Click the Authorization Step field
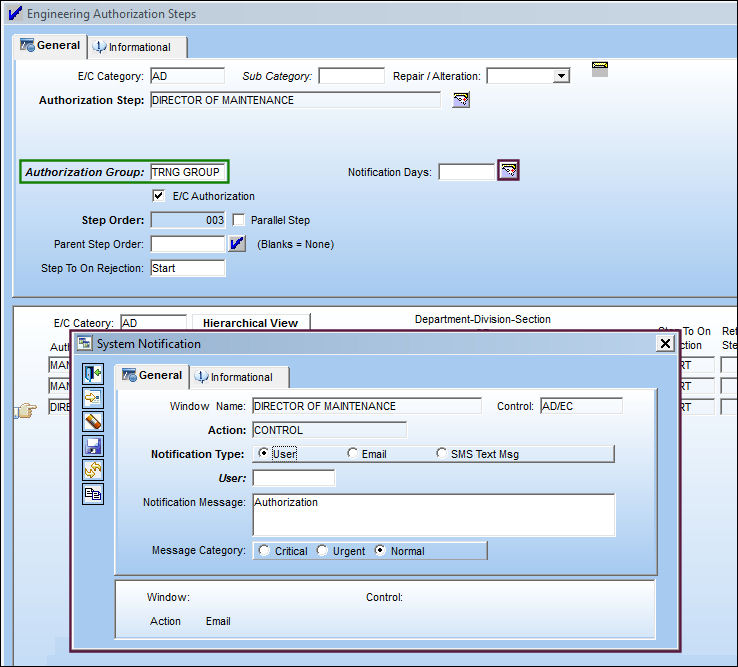Viewport: 738px width, 667px height. 296,100
